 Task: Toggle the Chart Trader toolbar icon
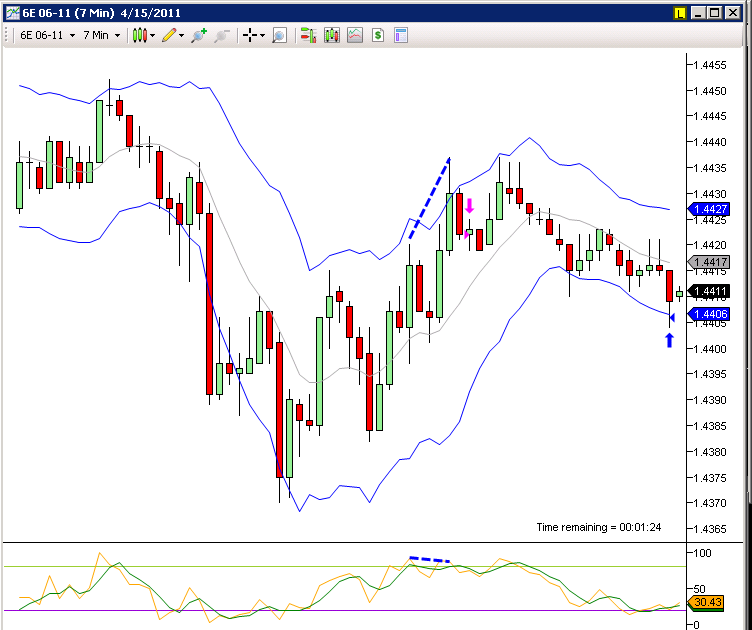(x=308, y=35)
